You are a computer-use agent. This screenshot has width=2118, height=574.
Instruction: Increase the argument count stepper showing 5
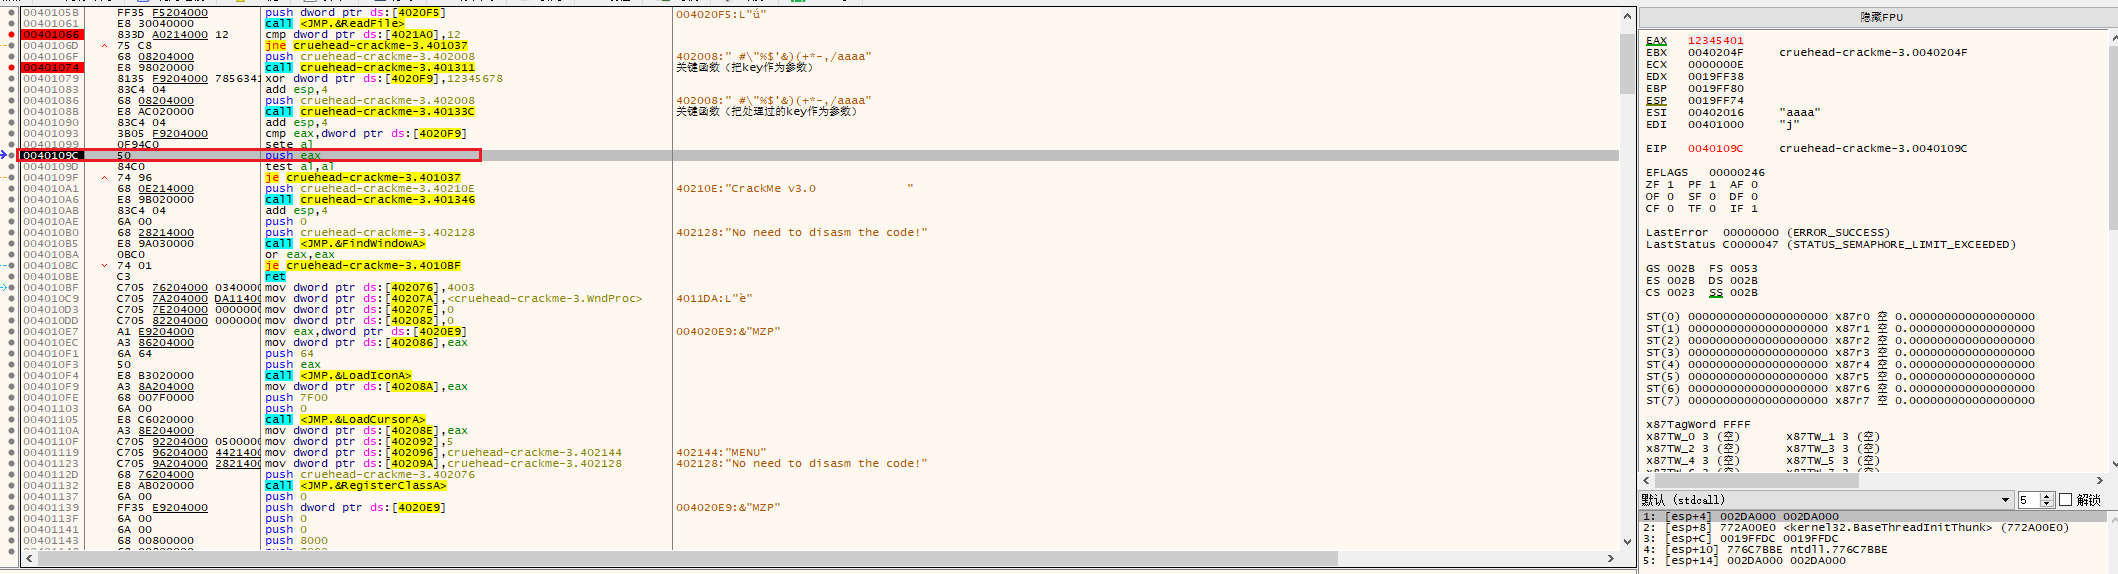click(x=2047, y=496)
